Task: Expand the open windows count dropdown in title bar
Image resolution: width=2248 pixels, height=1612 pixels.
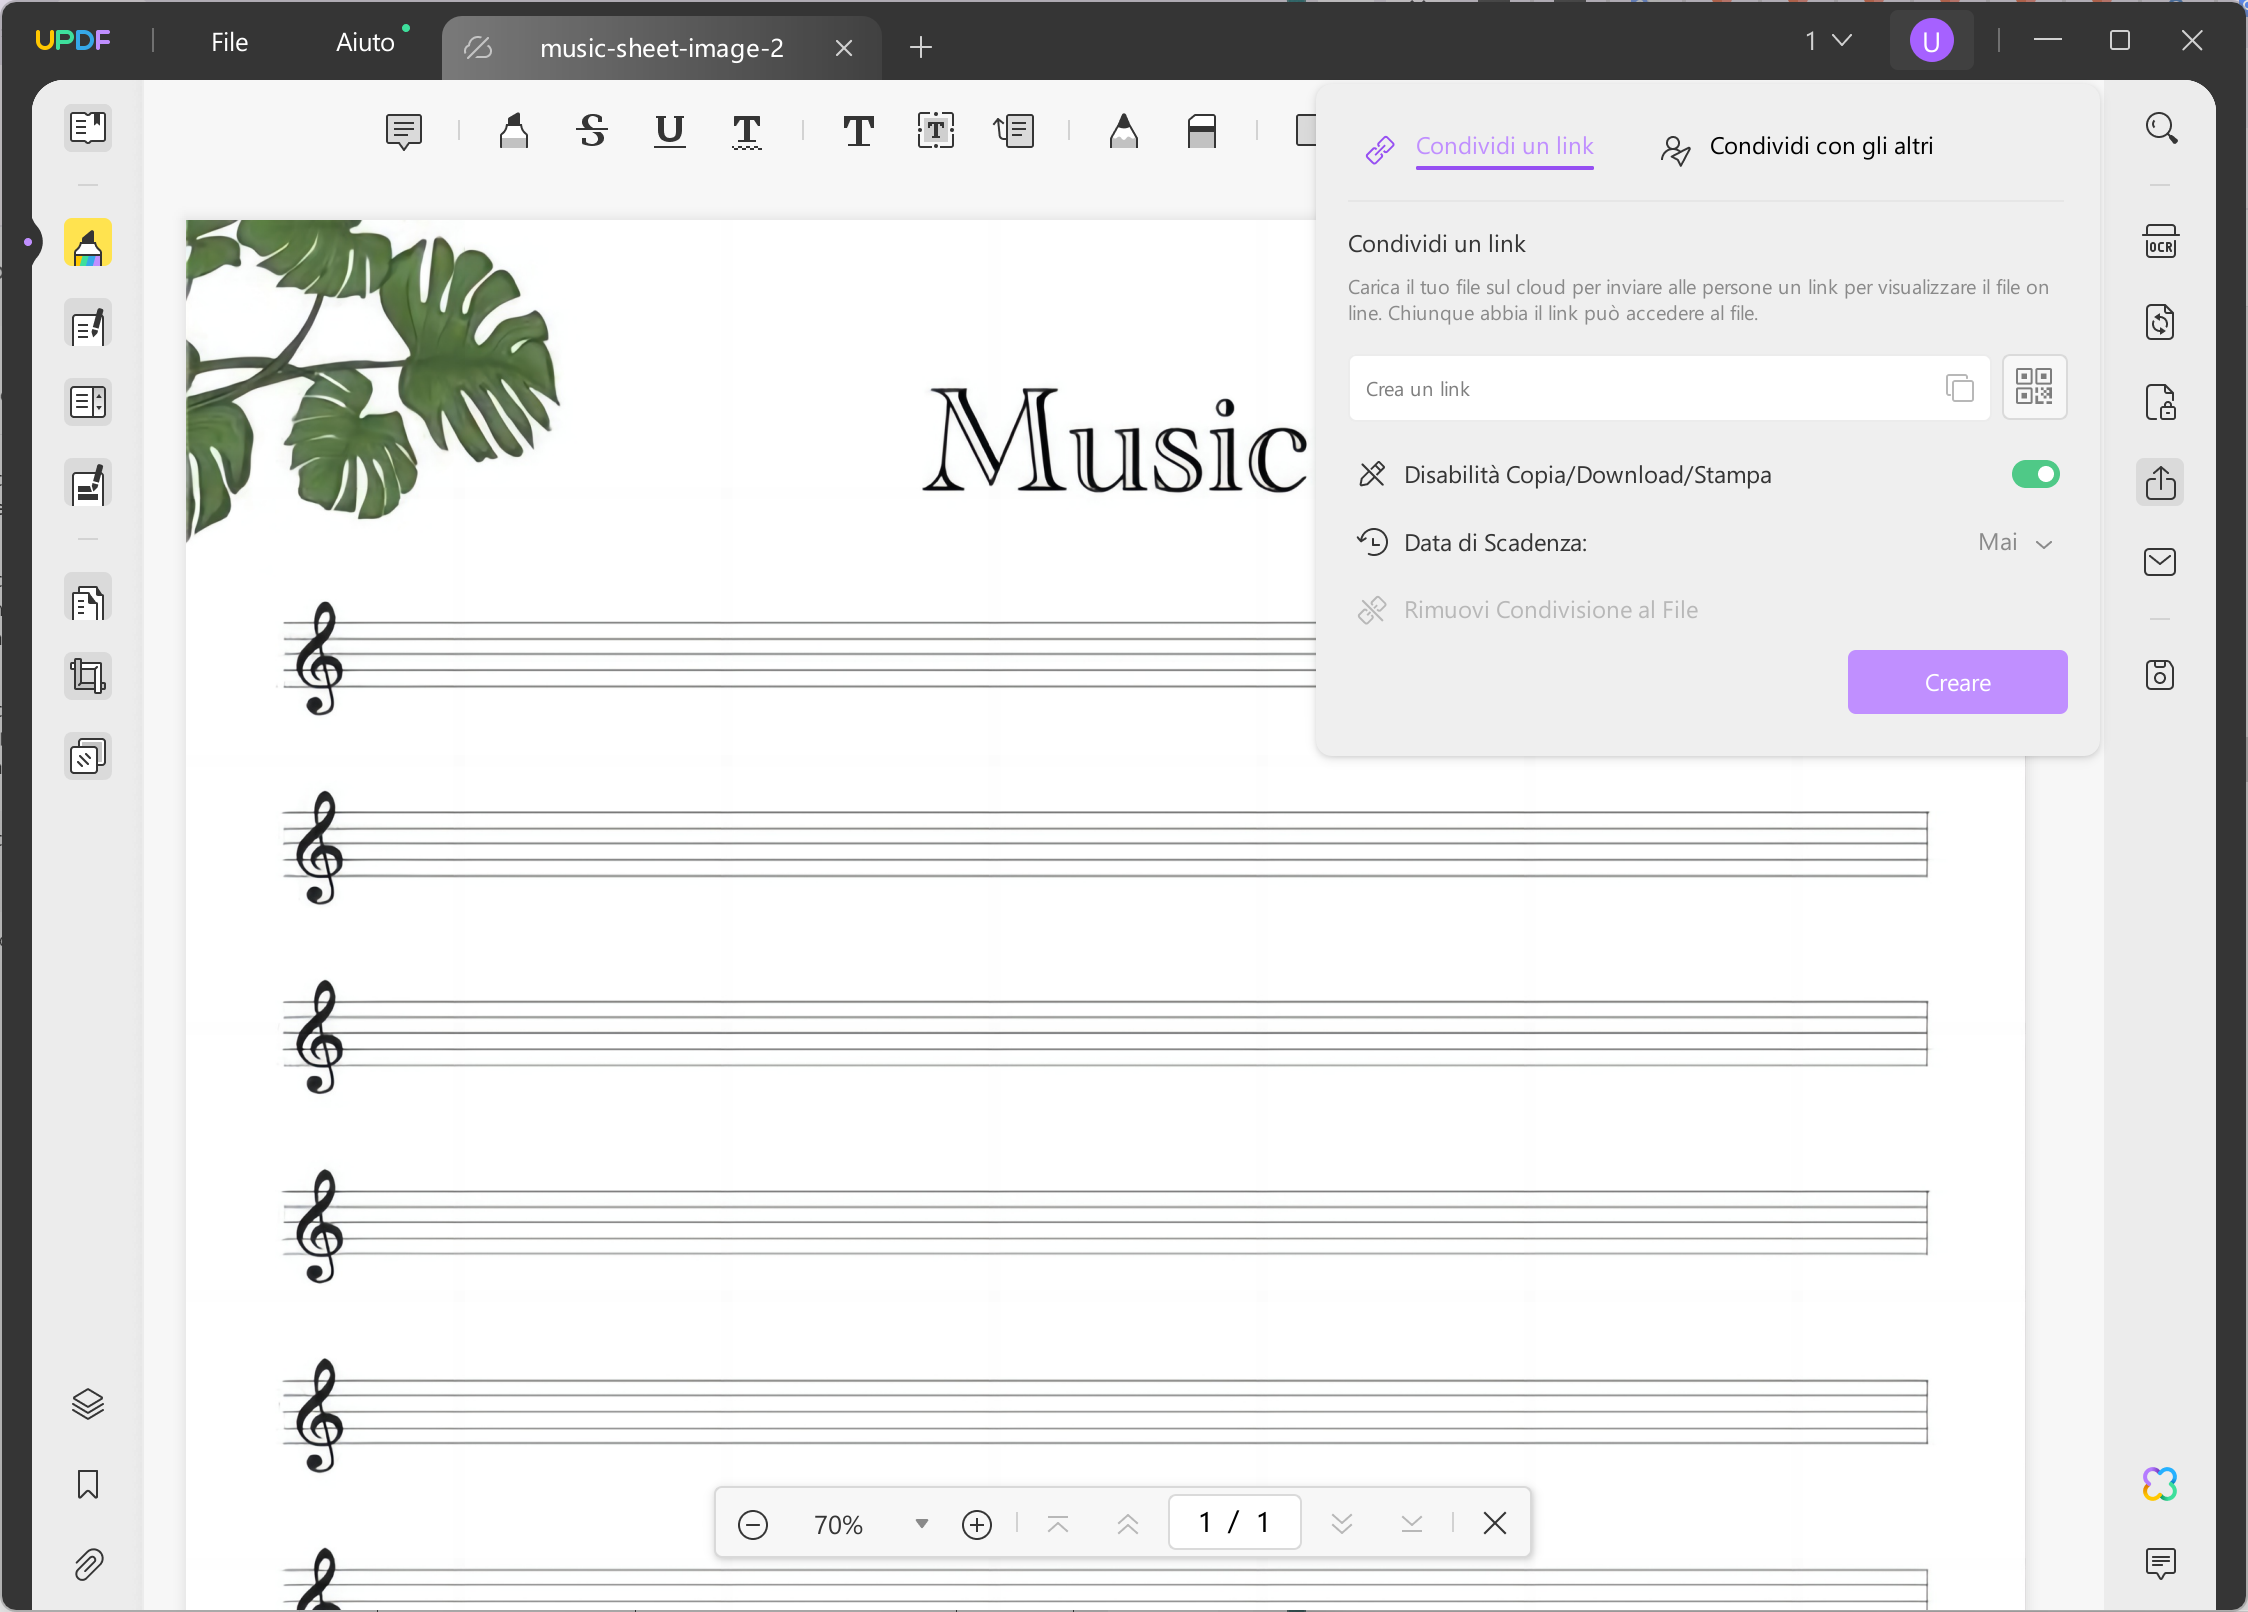Action: 1828,41
